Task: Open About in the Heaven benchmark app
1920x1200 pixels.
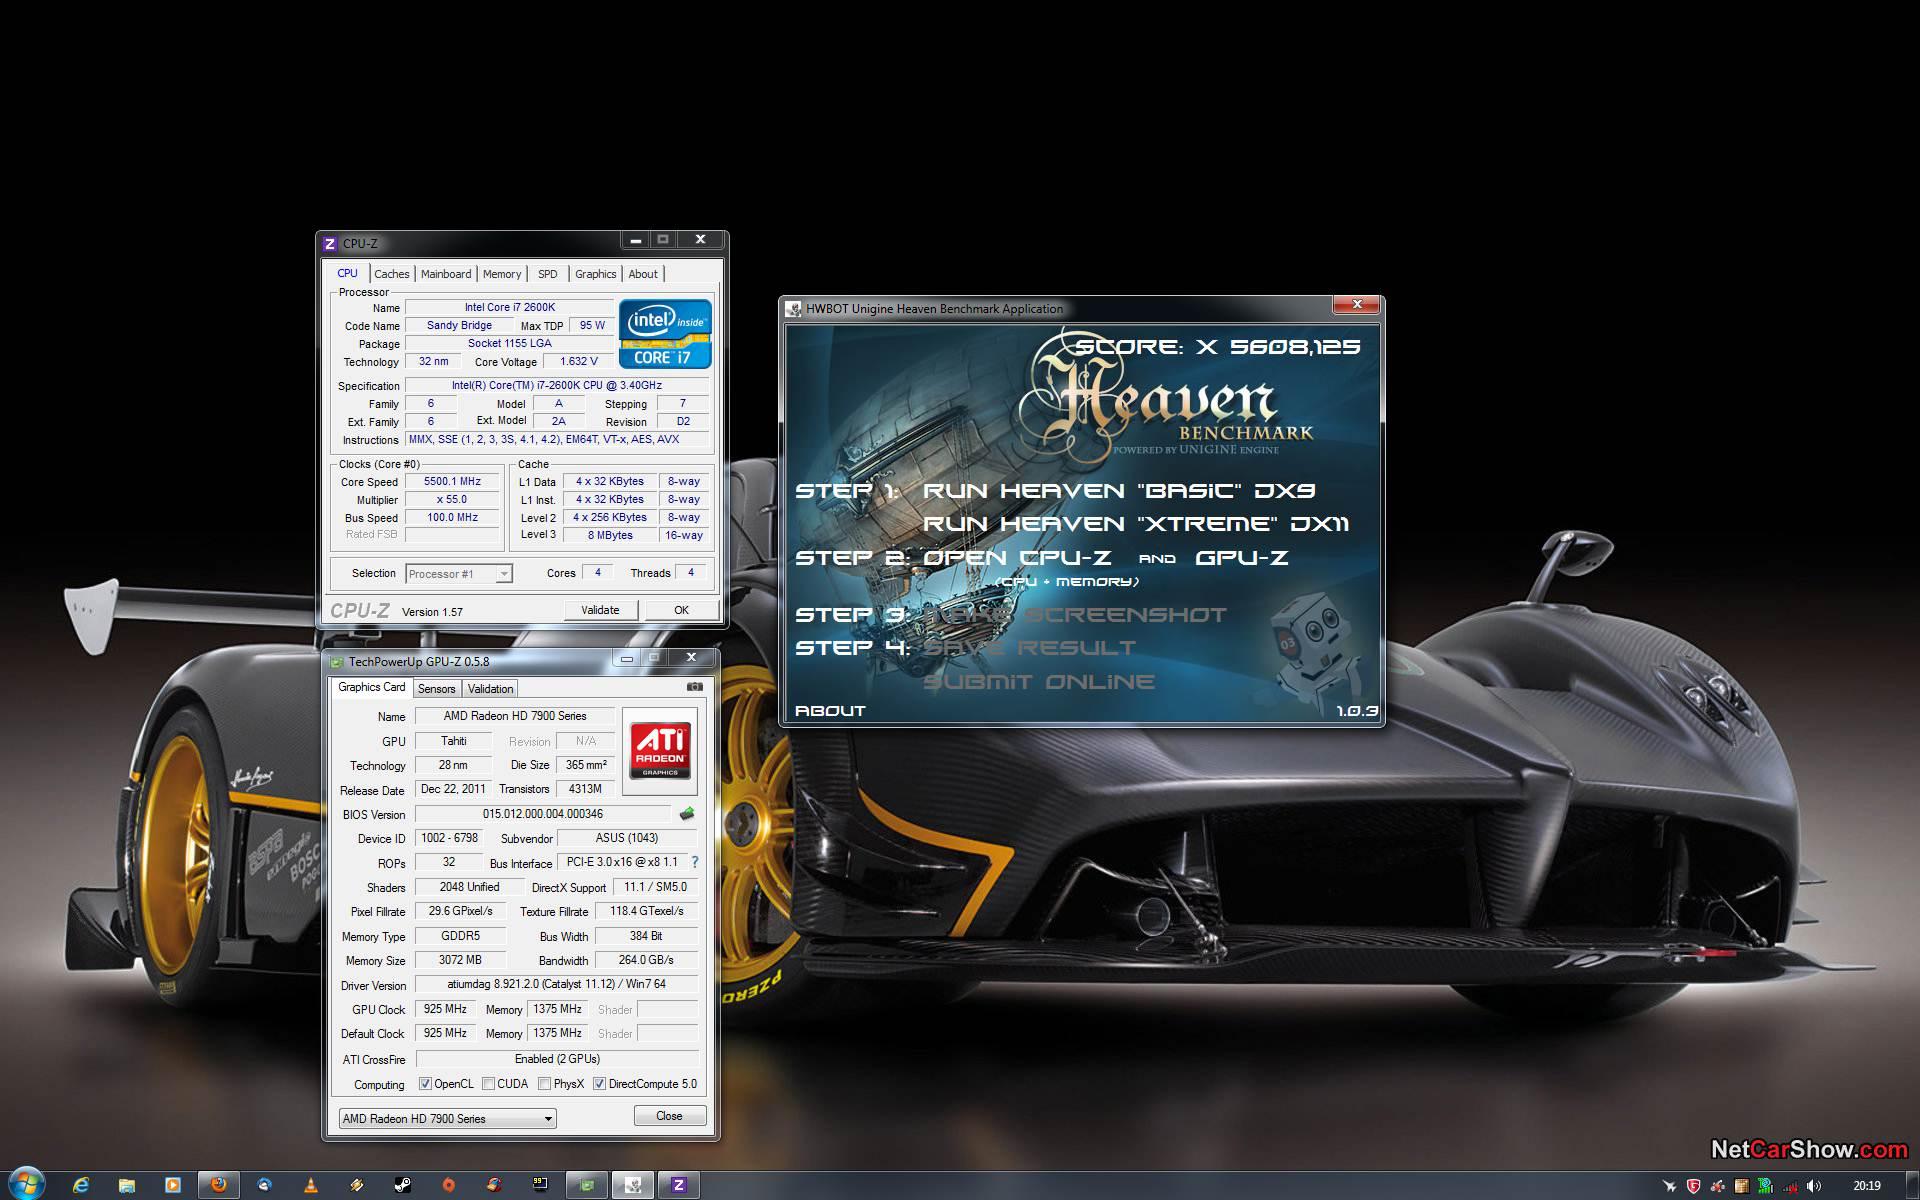Action: 830,711
